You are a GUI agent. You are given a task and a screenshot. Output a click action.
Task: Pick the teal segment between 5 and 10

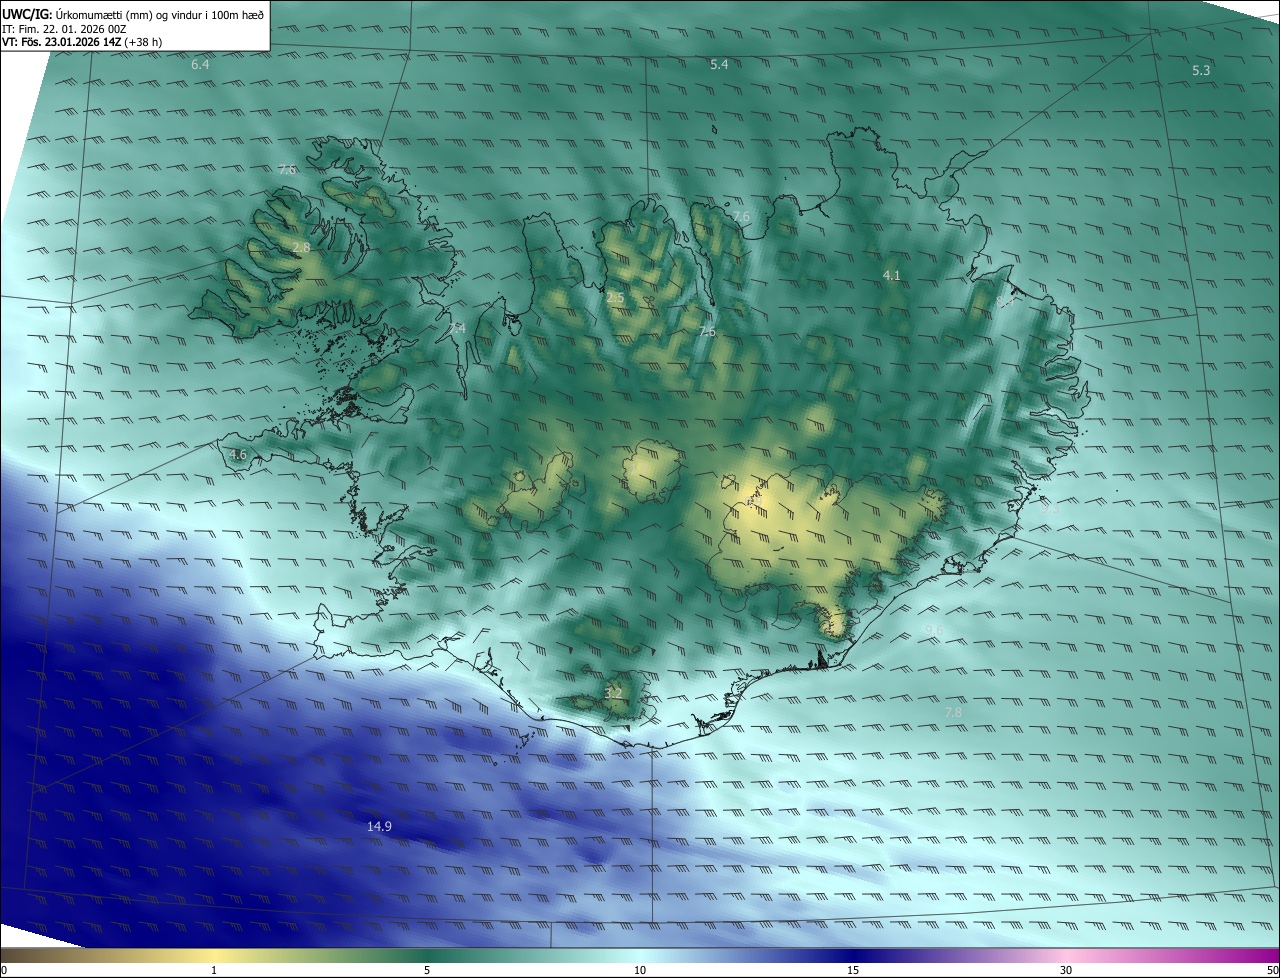point(533,955)
